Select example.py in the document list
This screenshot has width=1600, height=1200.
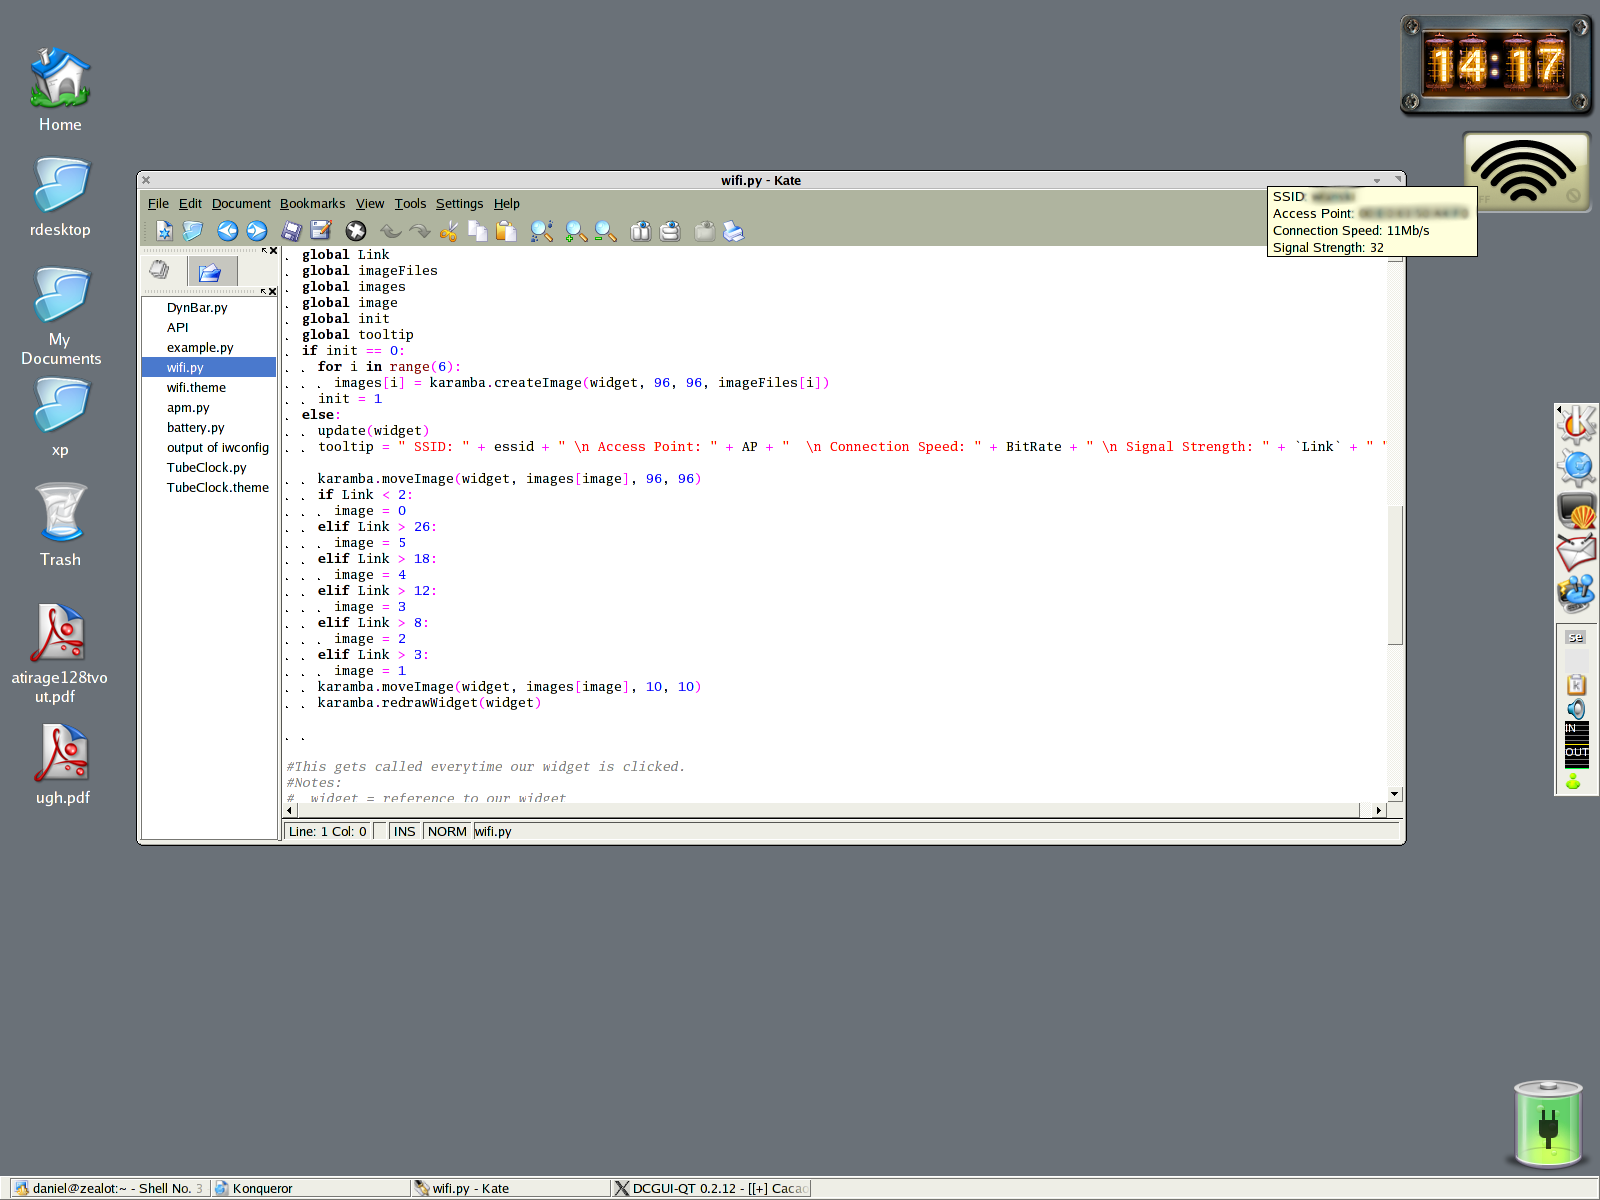(209, 348)
